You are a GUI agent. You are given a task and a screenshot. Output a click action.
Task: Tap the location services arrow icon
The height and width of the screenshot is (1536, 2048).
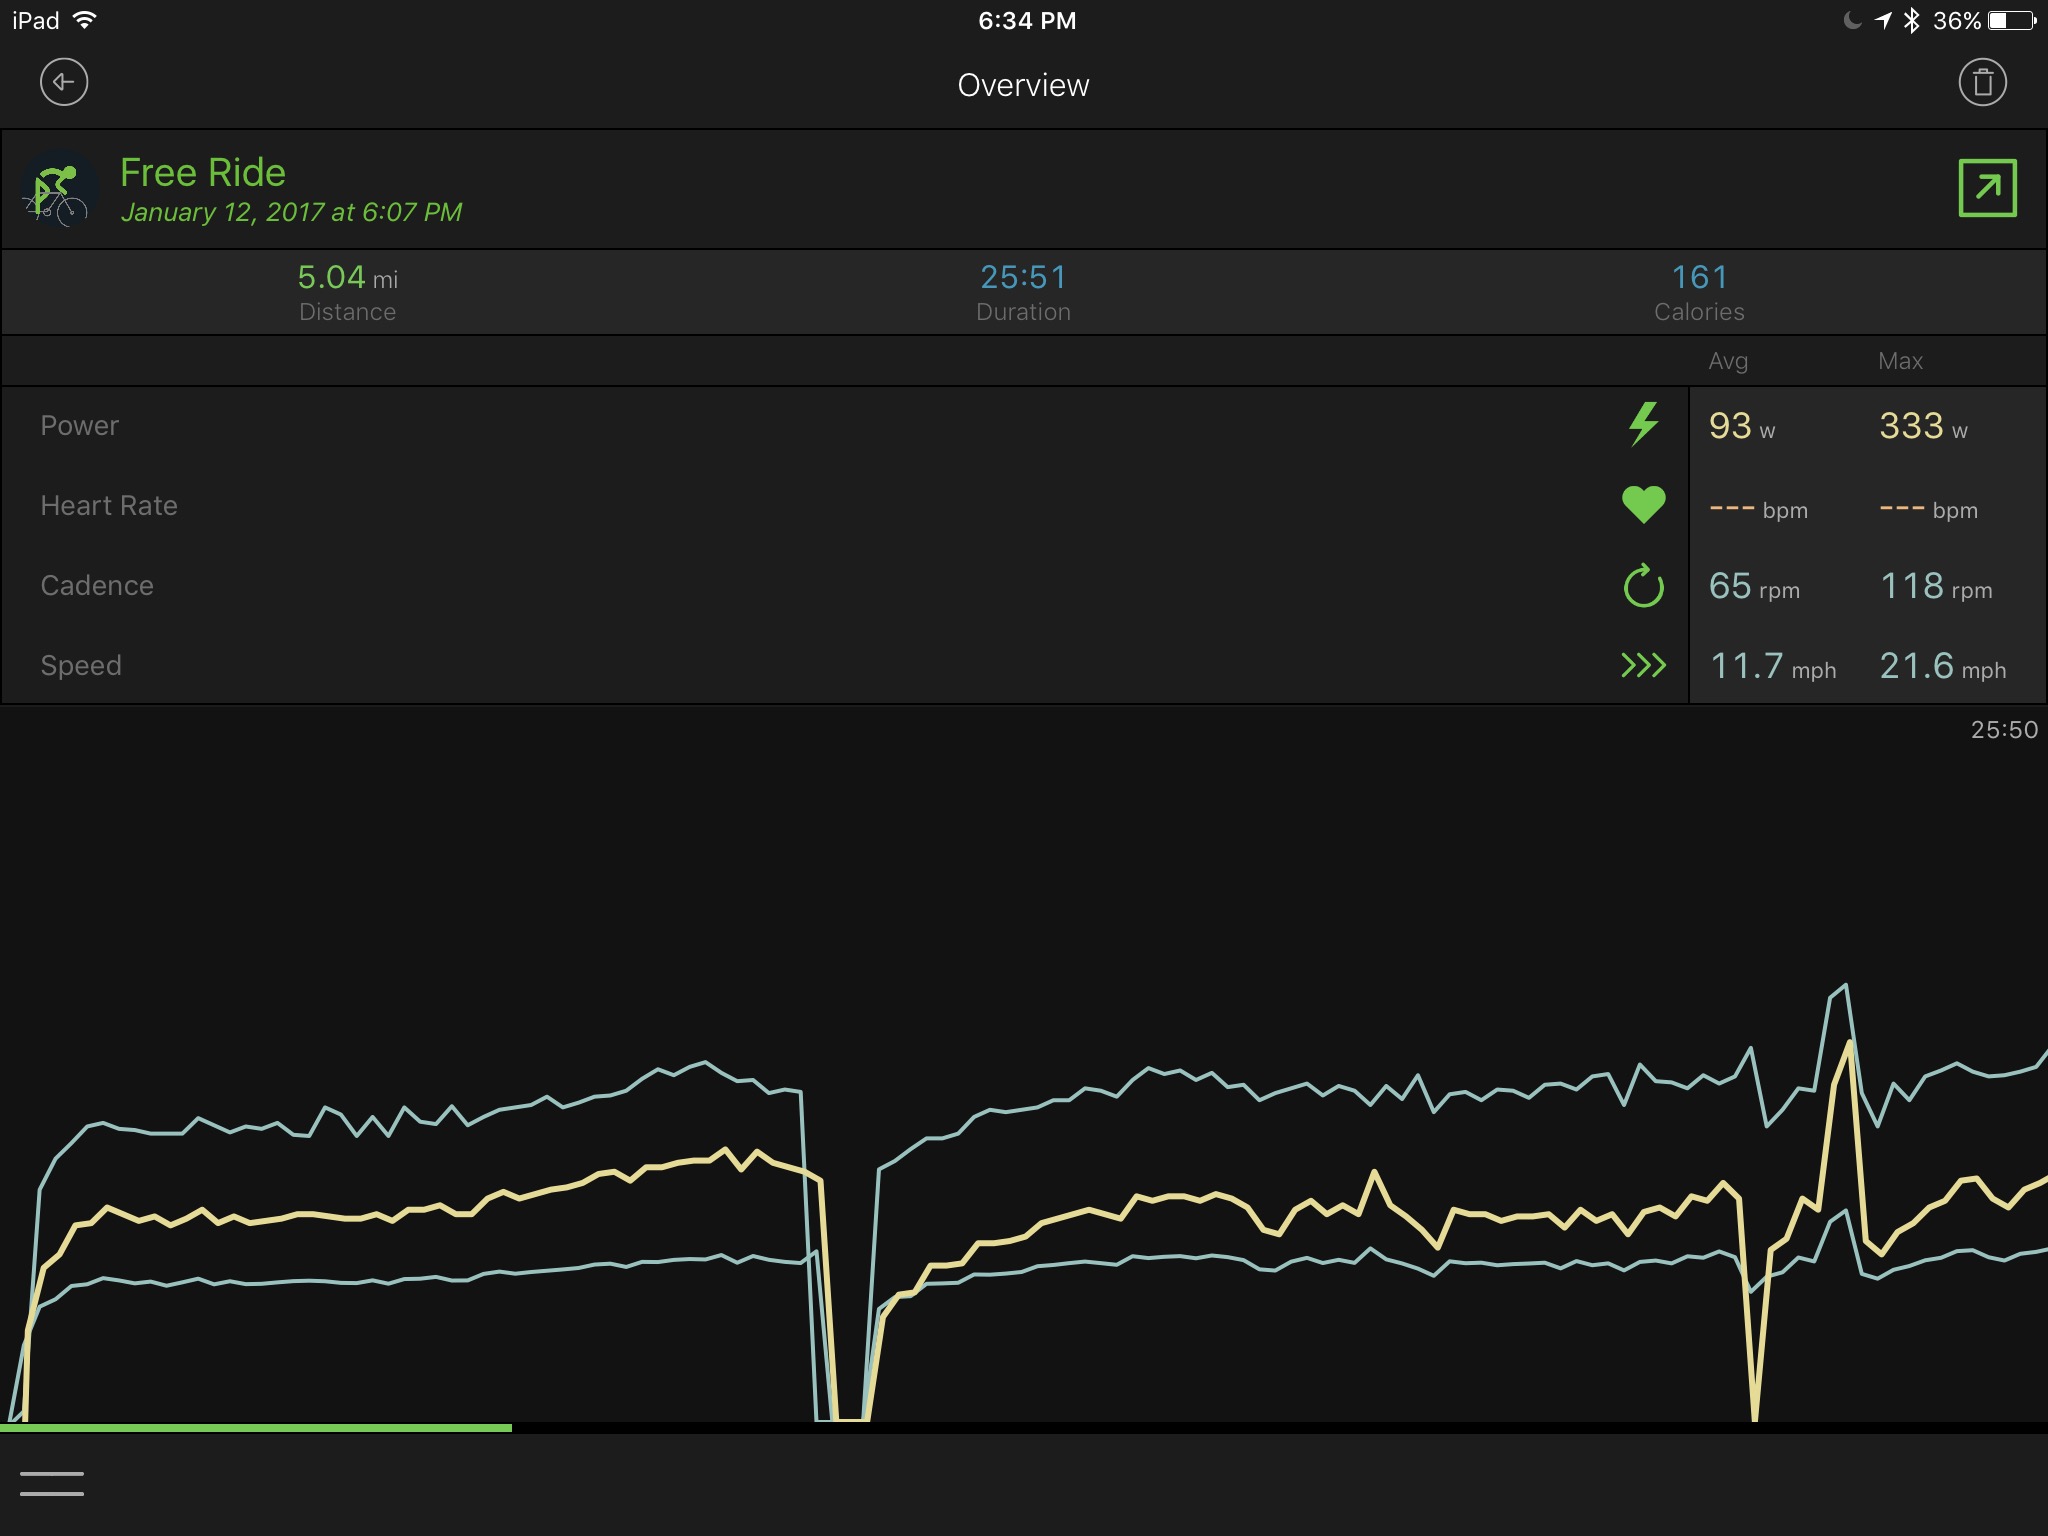pos(1883,20)
